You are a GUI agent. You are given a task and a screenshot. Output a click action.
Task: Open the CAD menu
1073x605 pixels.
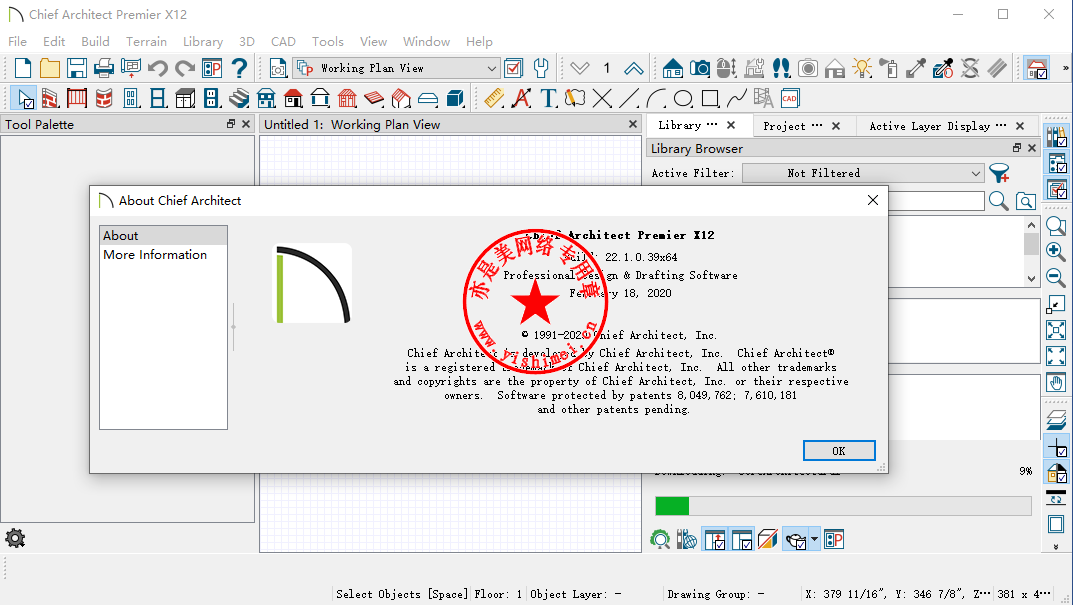coord(283,42)
